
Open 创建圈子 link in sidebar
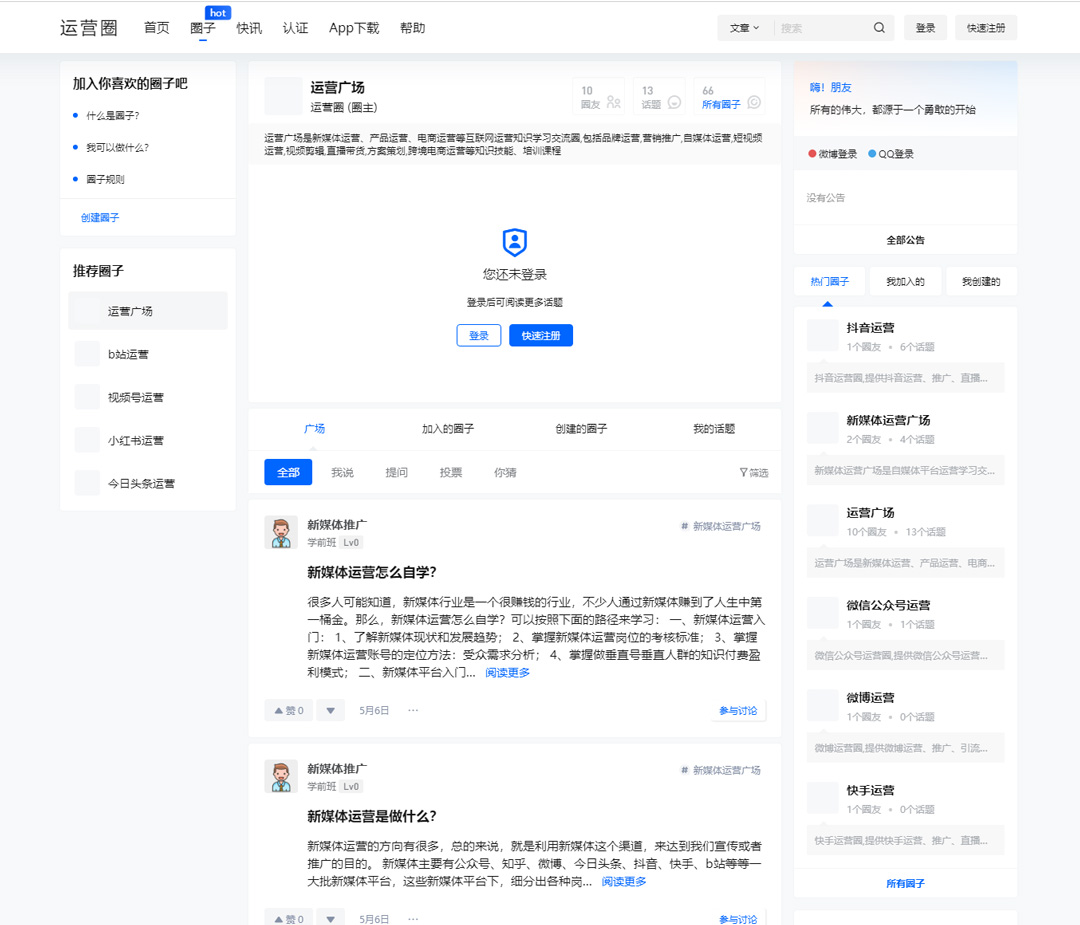pos(99,217)
